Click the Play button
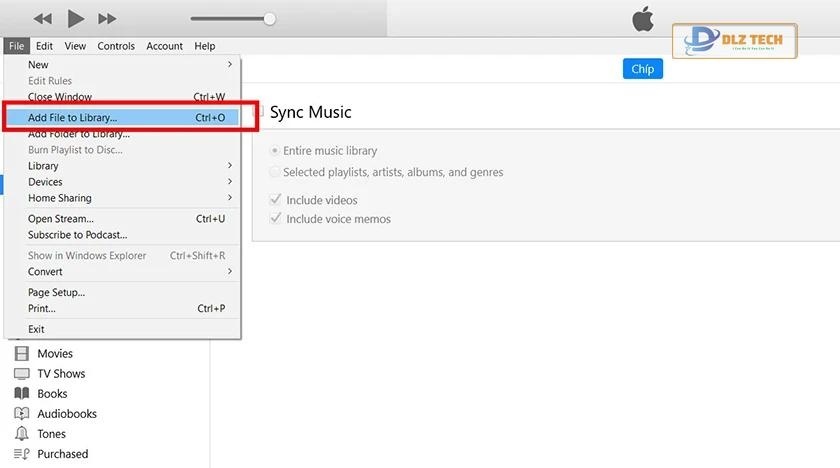Screen dimensions: 840x468 [x=76, y=18]
